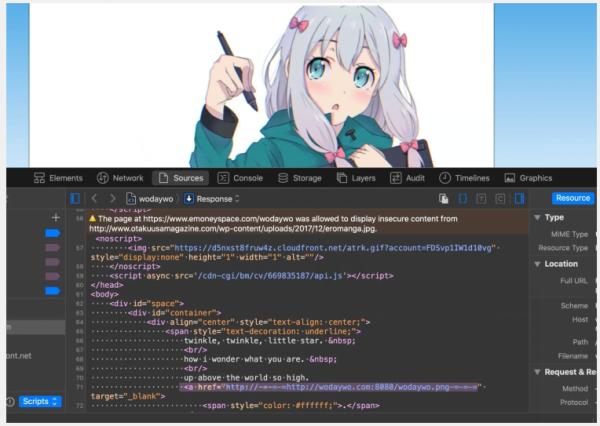
Task: Open the Audit tab
Action: click(x=407, y=178)
